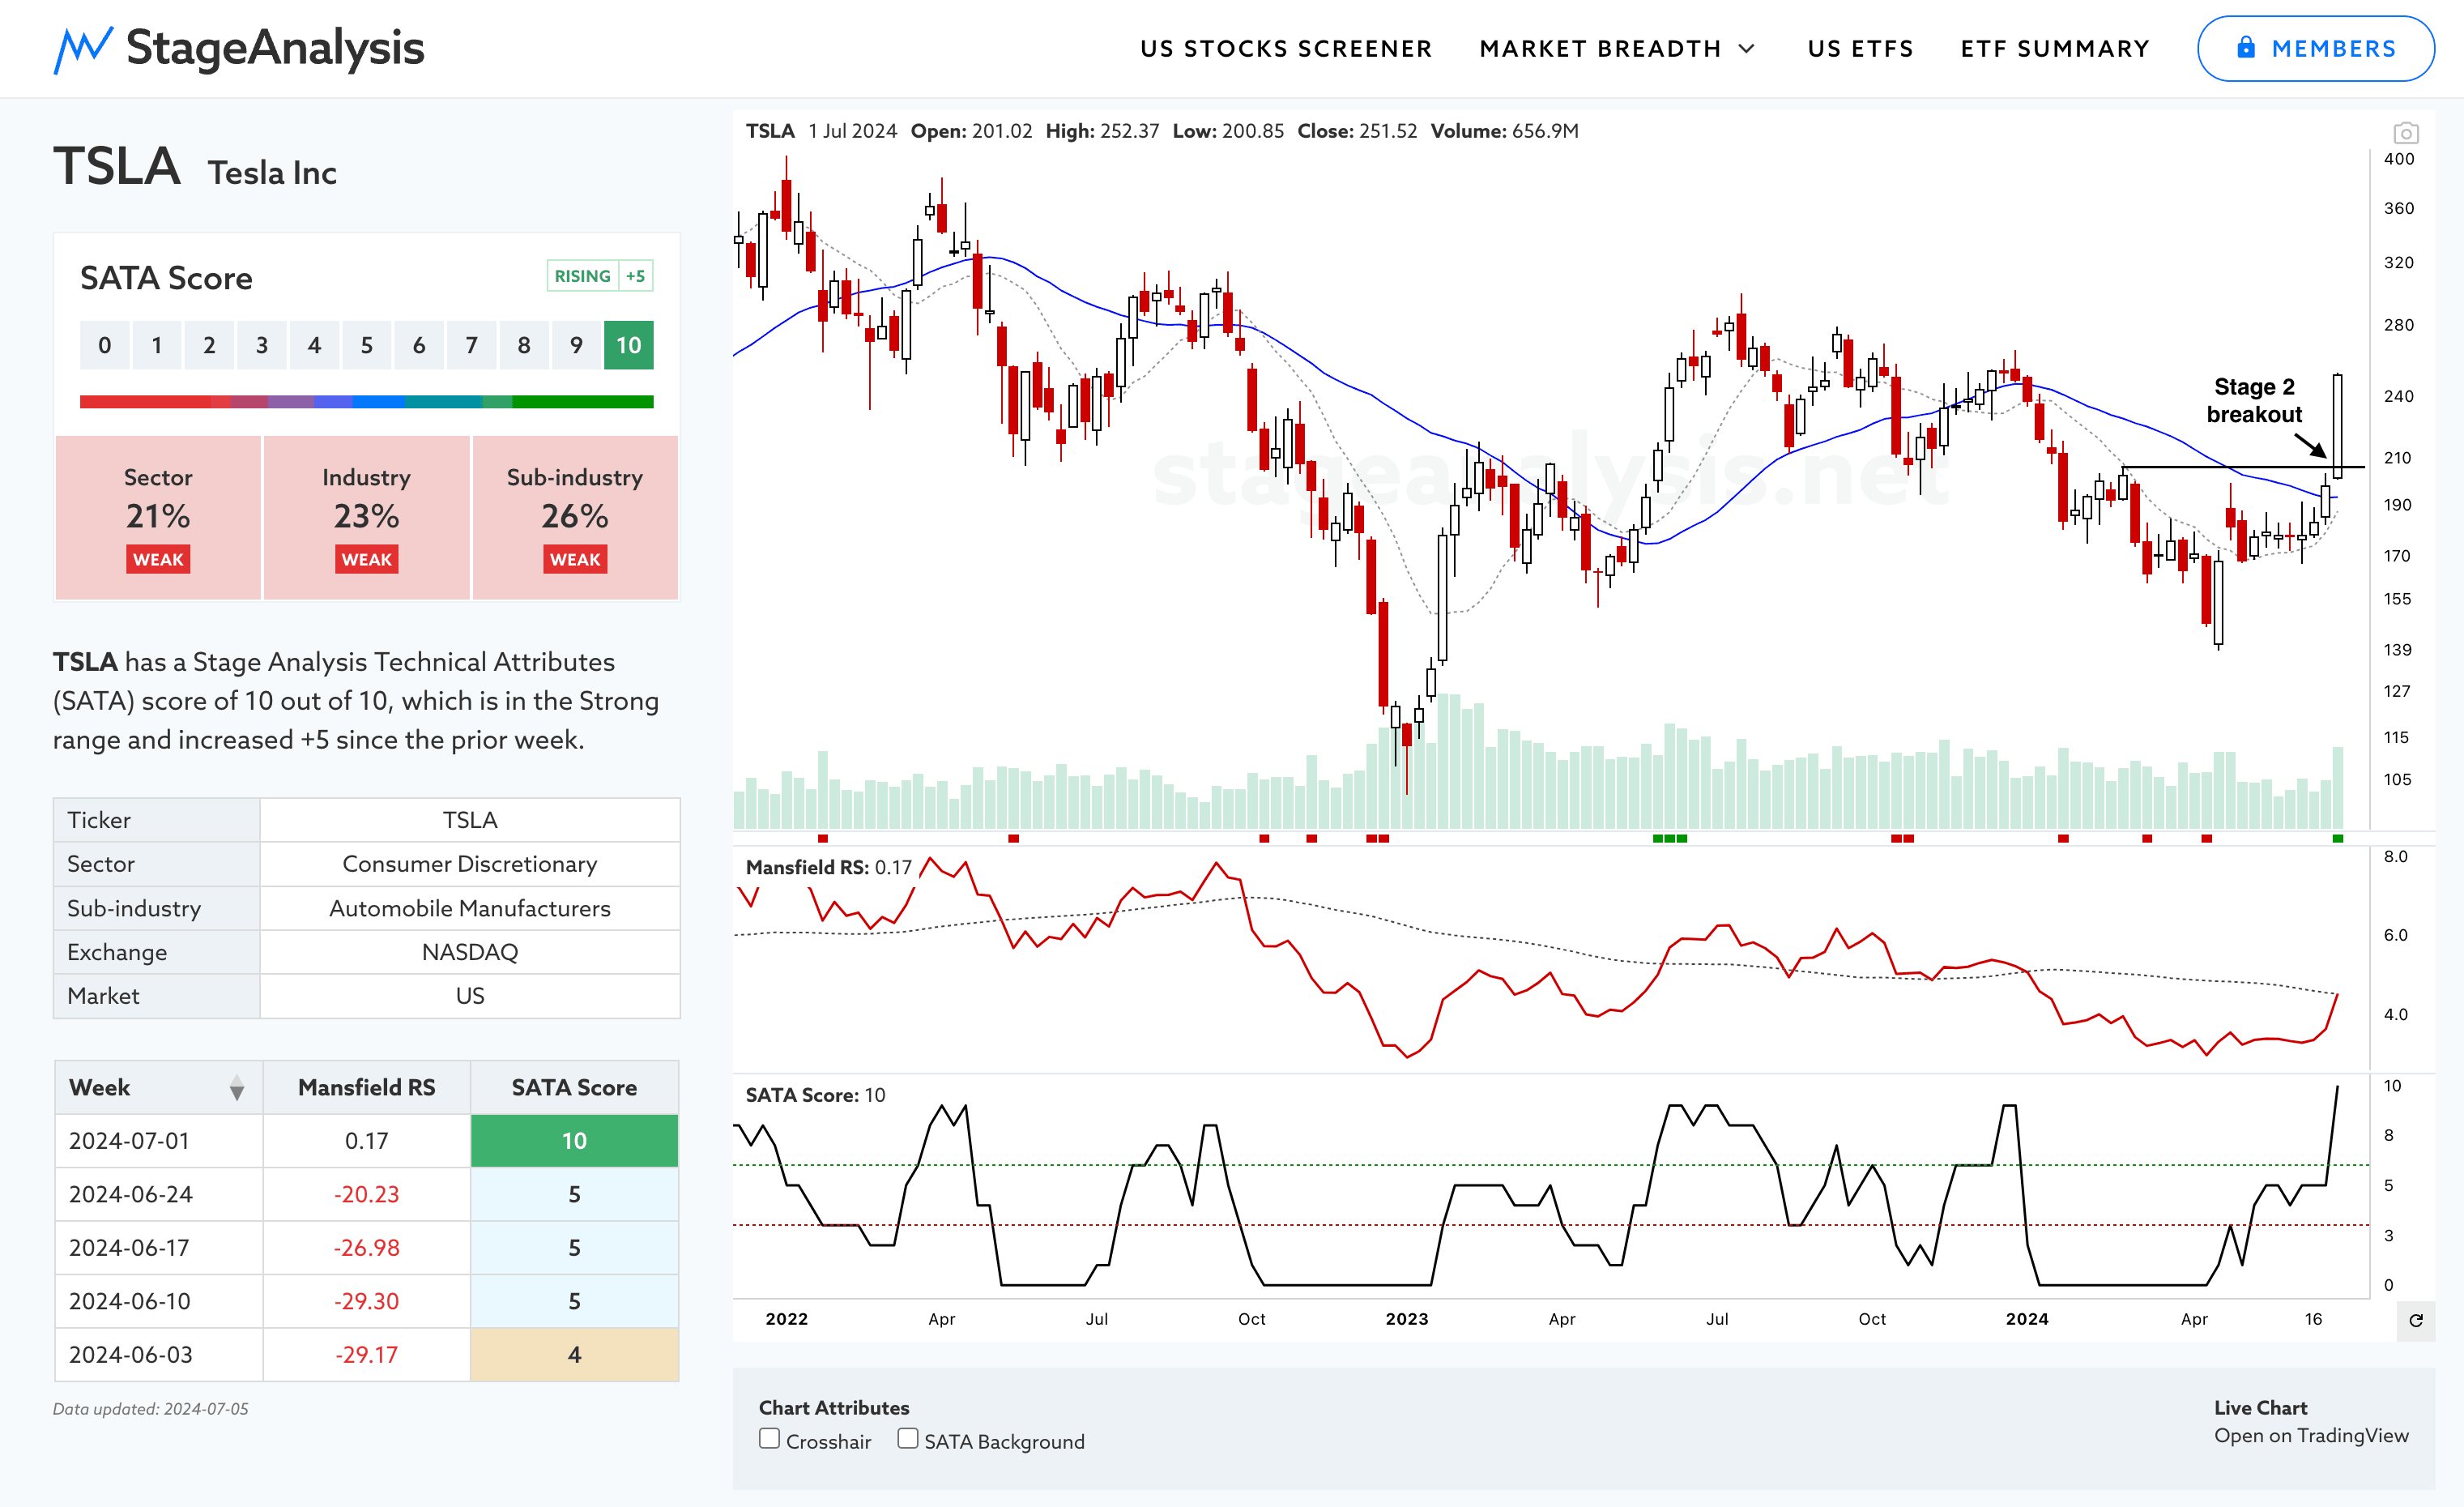
Task: Go to the US ETFs page
Action: 1860,48
